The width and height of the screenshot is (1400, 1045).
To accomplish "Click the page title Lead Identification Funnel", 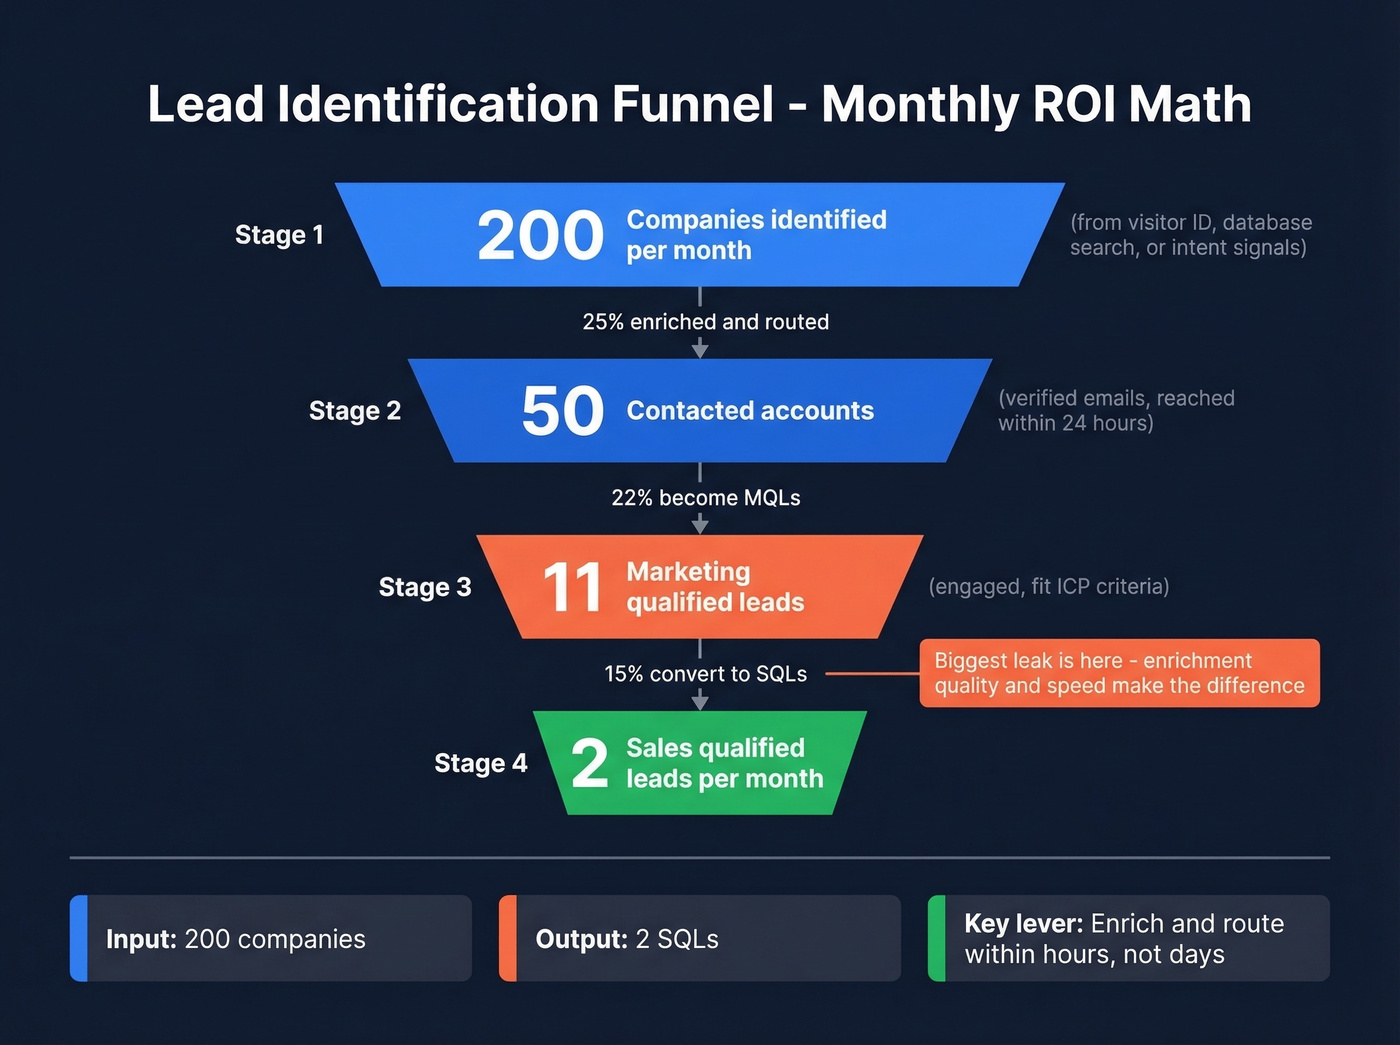I will (x=699, y=103).
